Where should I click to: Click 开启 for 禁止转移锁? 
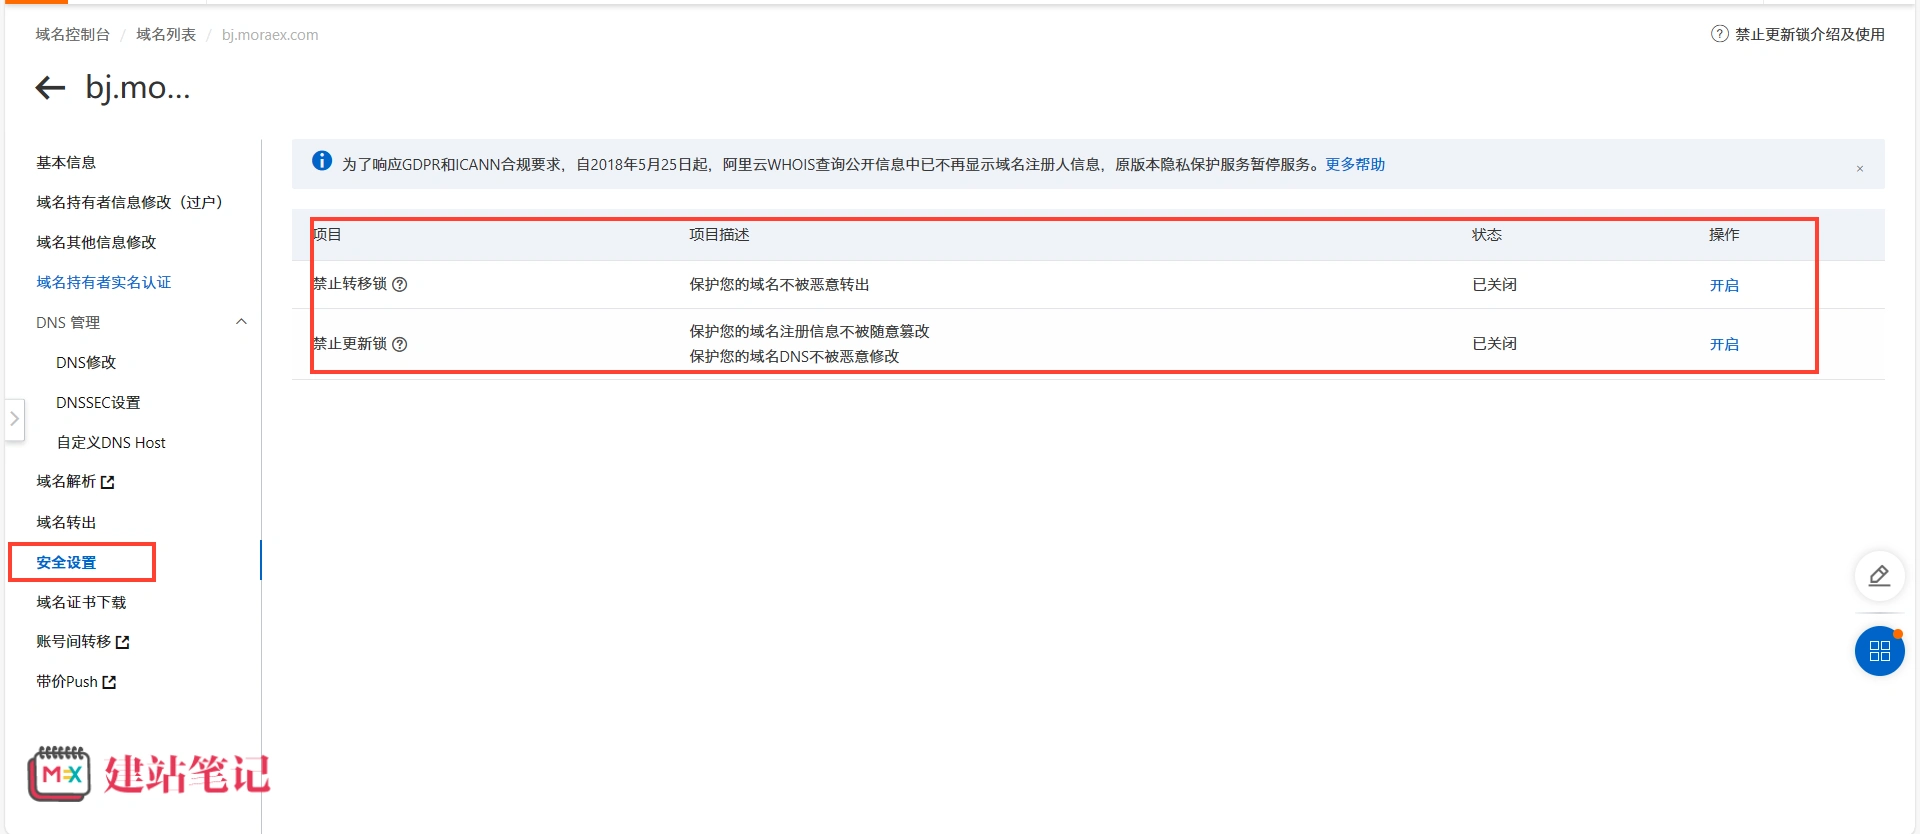pyautogui.click(x=1724, y=285)
